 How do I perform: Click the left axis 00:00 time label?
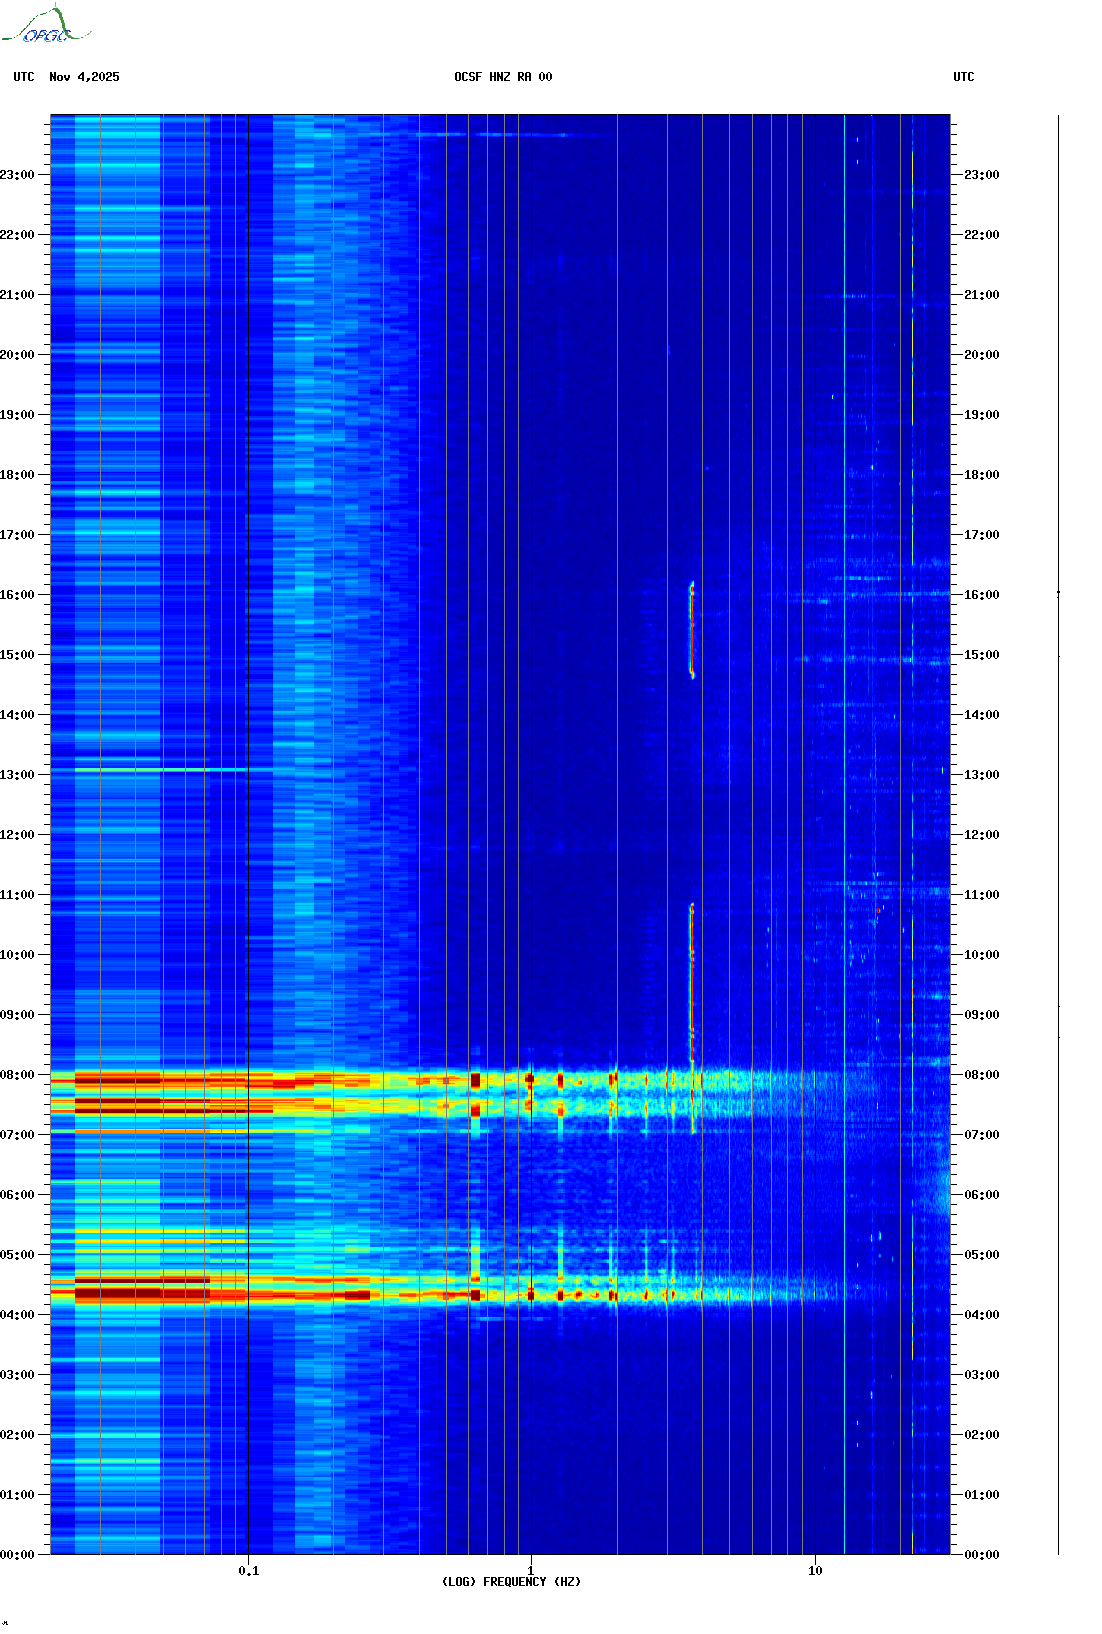[x=17, y=1555]
